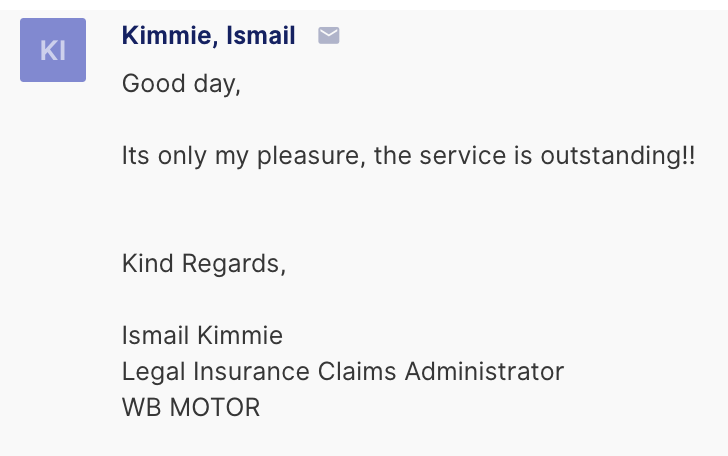The width and height of the screenshot is (728, 456).
Task: Click the 'Kind Regards,' closing line
Action: (204, 264)
